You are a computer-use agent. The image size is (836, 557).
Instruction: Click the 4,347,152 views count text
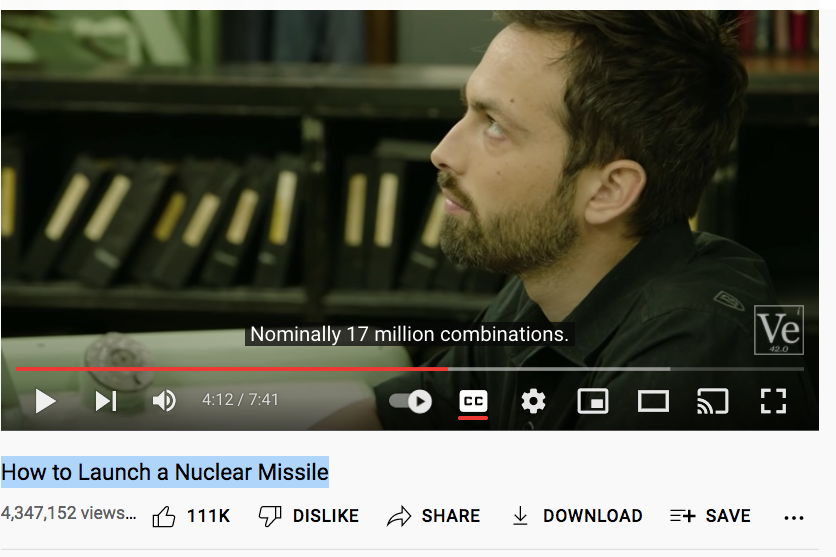68,513
